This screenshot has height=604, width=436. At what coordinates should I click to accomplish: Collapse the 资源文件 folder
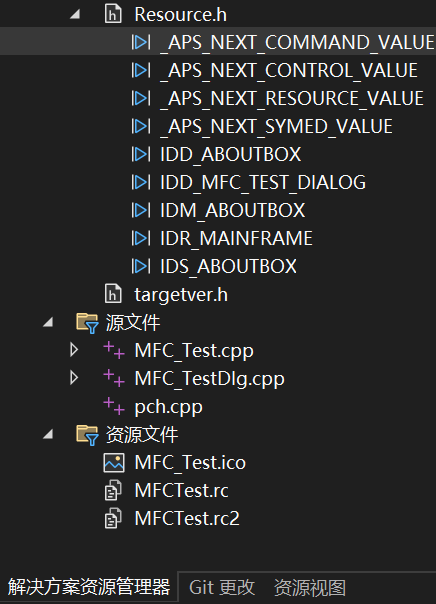click(x=48, y=435)
